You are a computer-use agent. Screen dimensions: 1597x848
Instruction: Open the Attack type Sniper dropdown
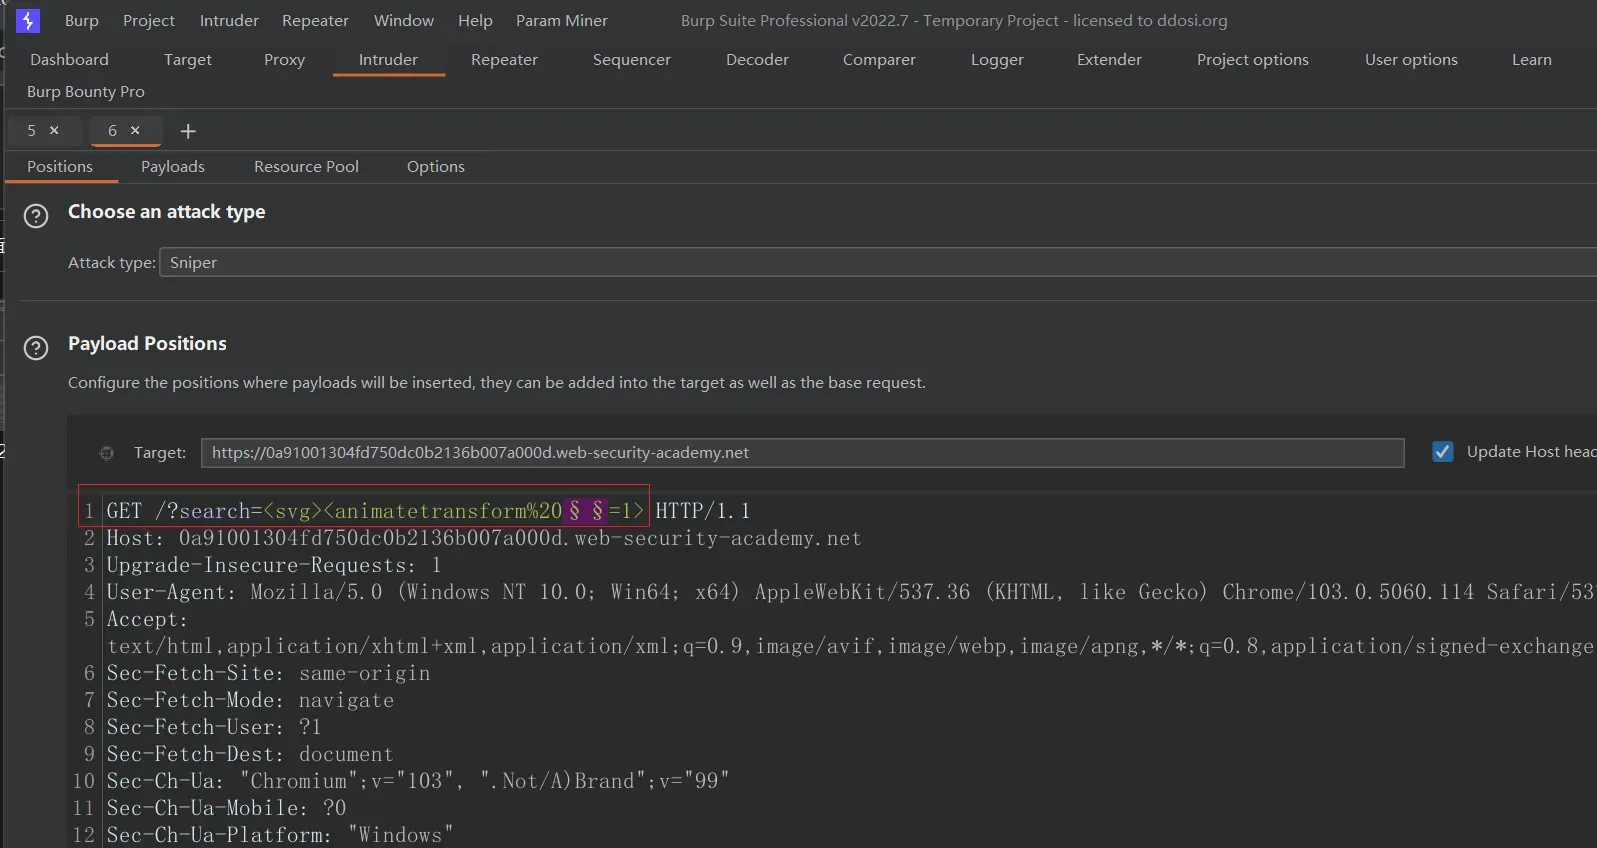[878, 262]
